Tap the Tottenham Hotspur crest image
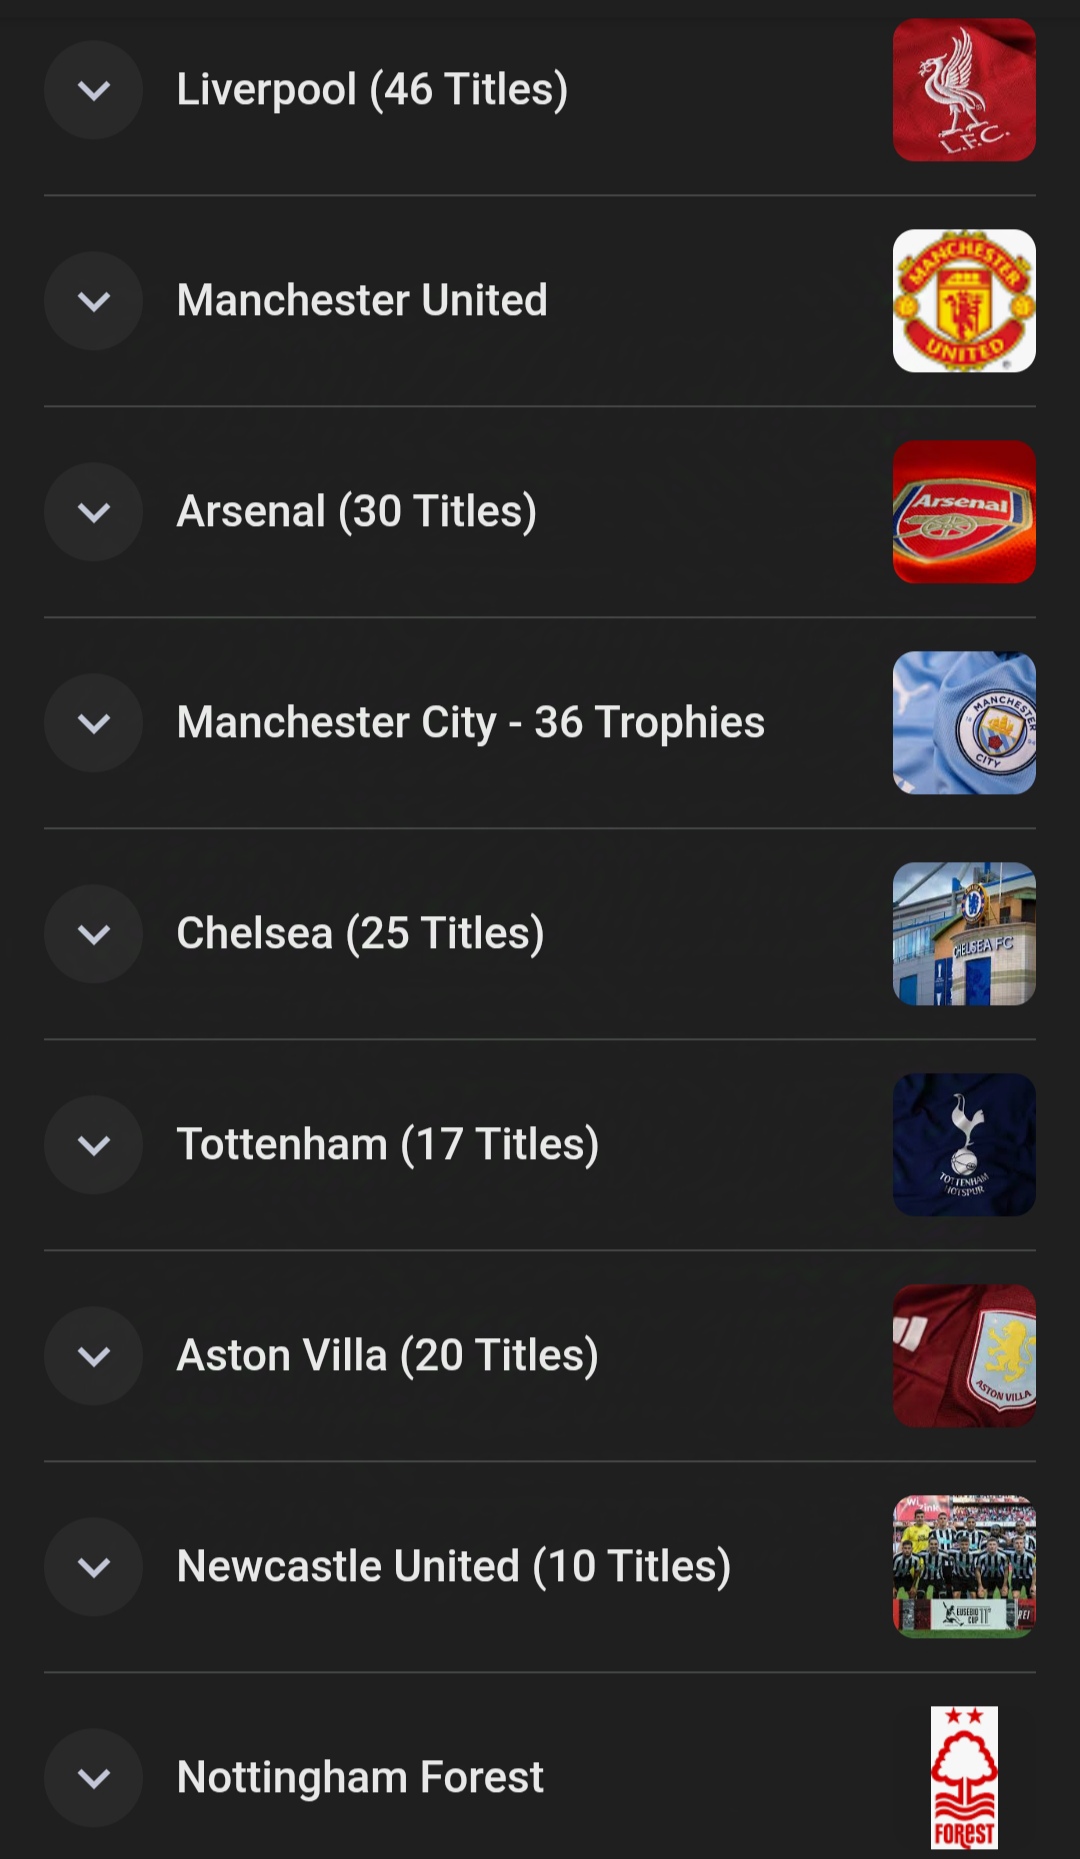 click(x=964, y=1145)
